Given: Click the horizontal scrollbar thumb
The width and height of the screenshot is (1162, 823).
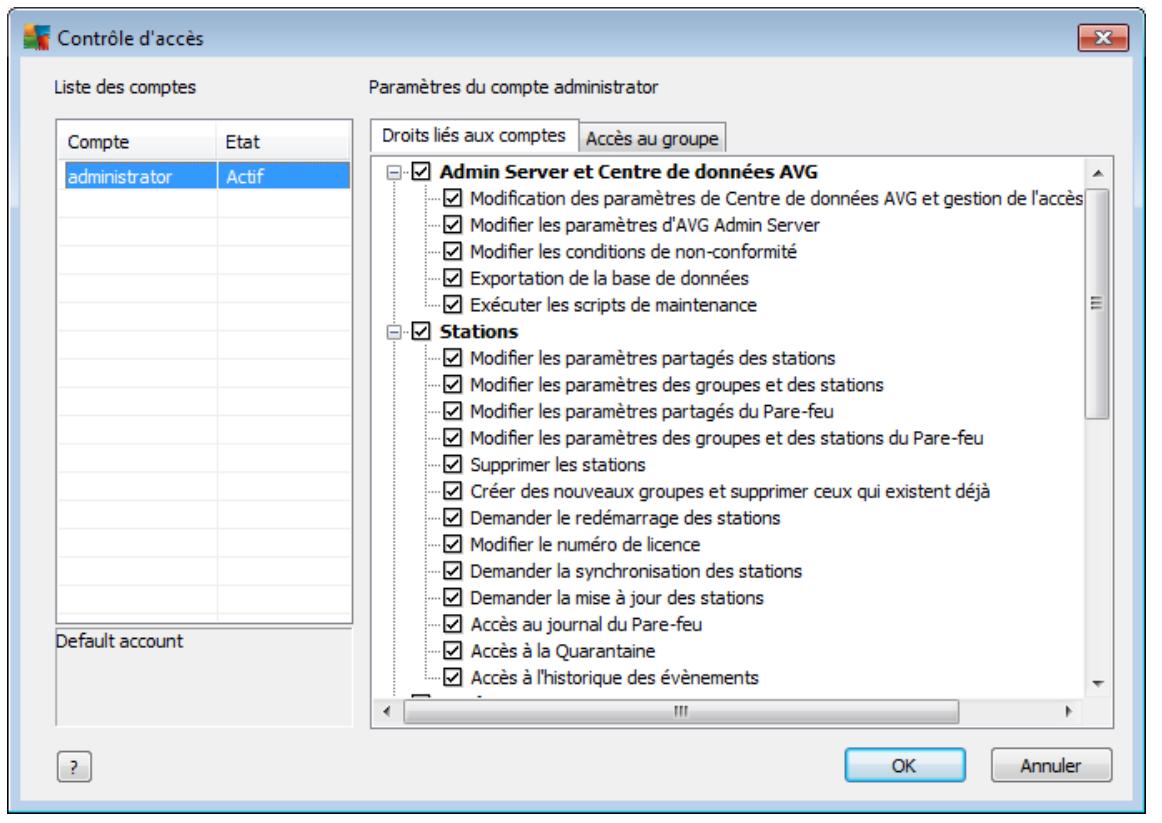Looking at the screenshot, I should [681, 711].
